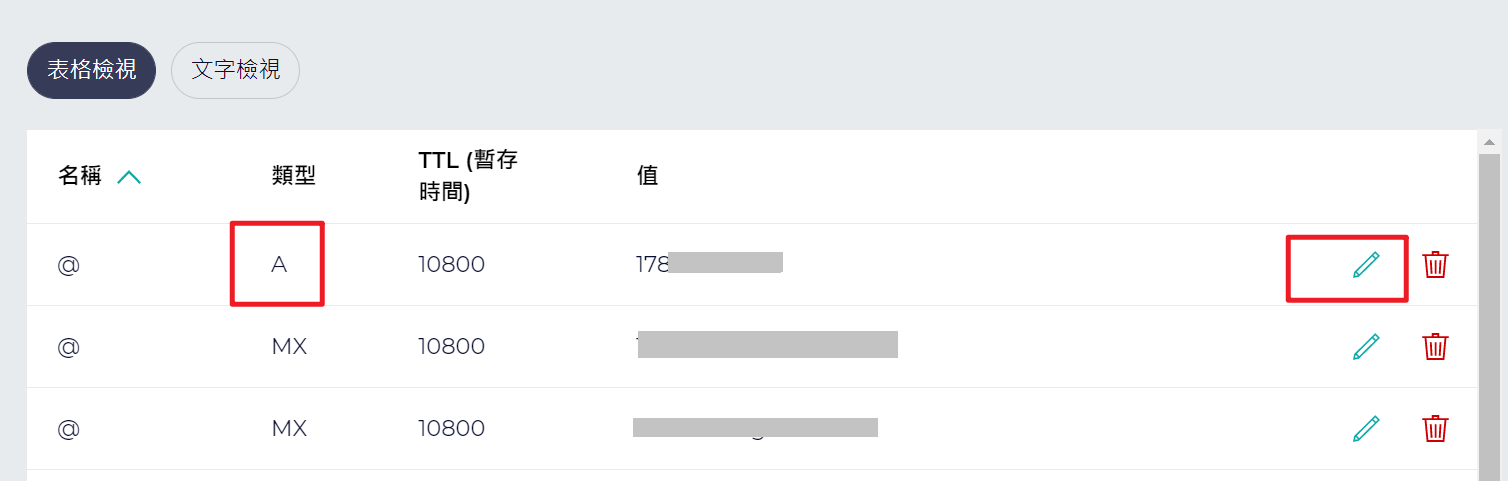
Task: Switch to 文字檢視 text view
Action: [x=235, y=70]
